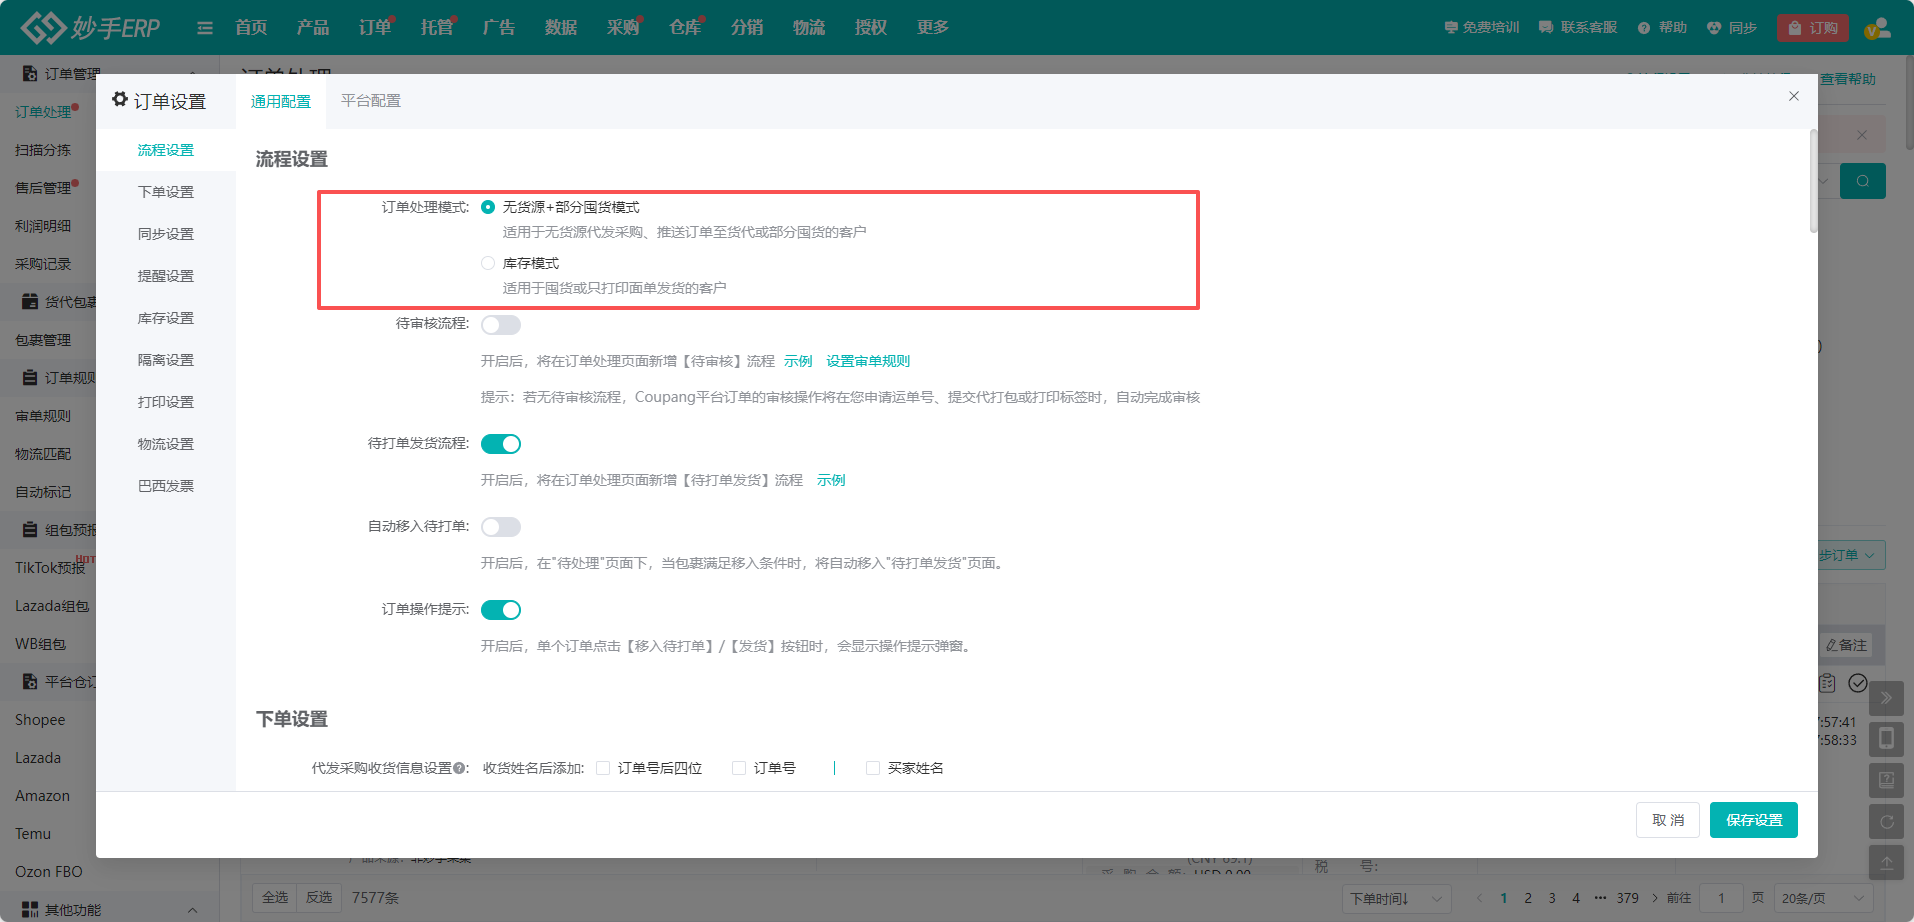
Task: Click the 备注 button
Action: 1846,645
